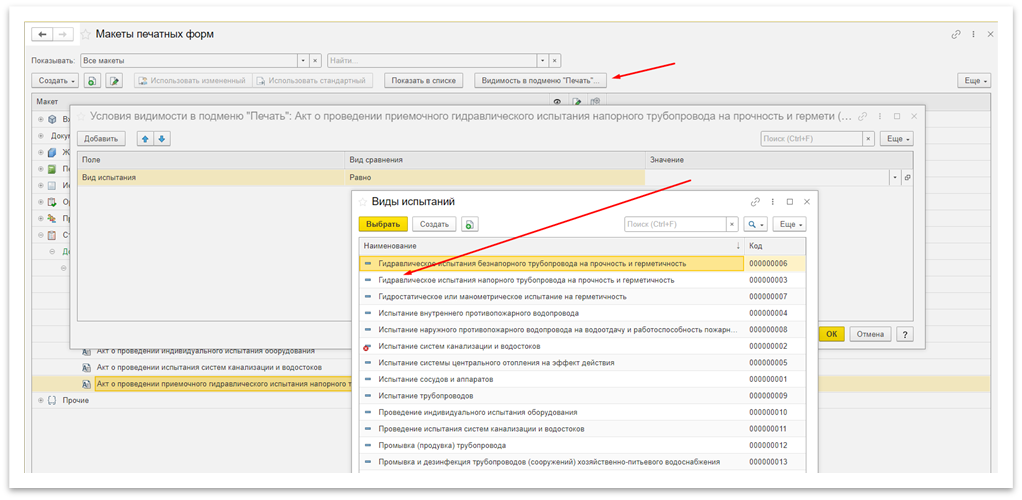The width and height of the screenshot is (1022, 500).
Task: Open the Создать dropdown in main toolbar
Action: click(54, 80)
